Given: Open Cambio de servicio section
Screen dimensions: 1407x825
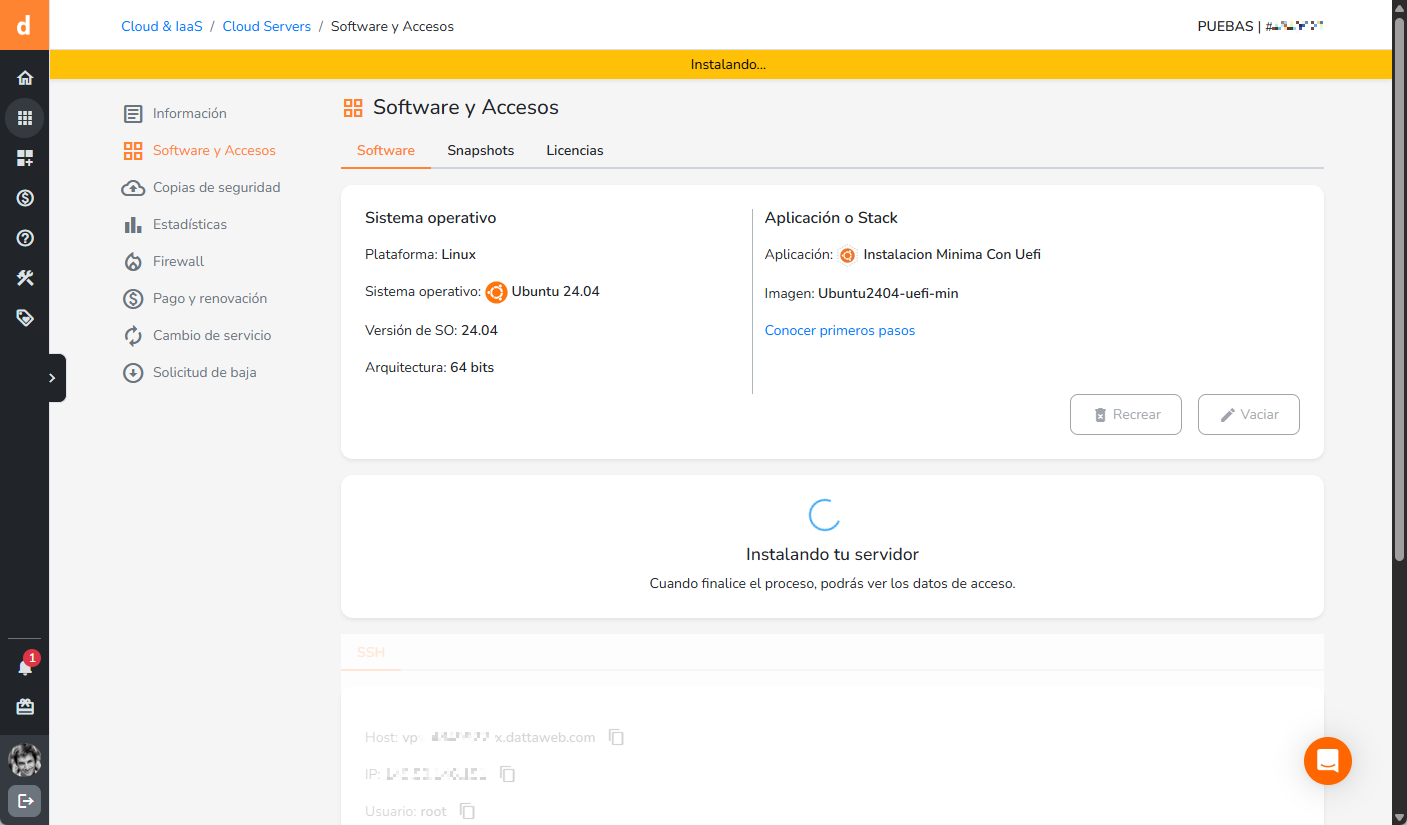Looking at the screenshot, I should tap(197, 335).
